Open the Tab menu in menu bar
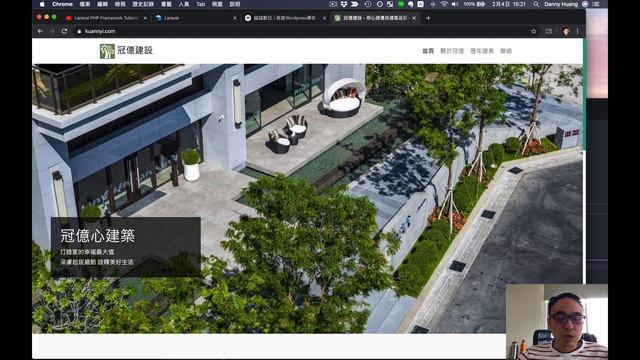The image size is (640, 360). pos(200,4)
